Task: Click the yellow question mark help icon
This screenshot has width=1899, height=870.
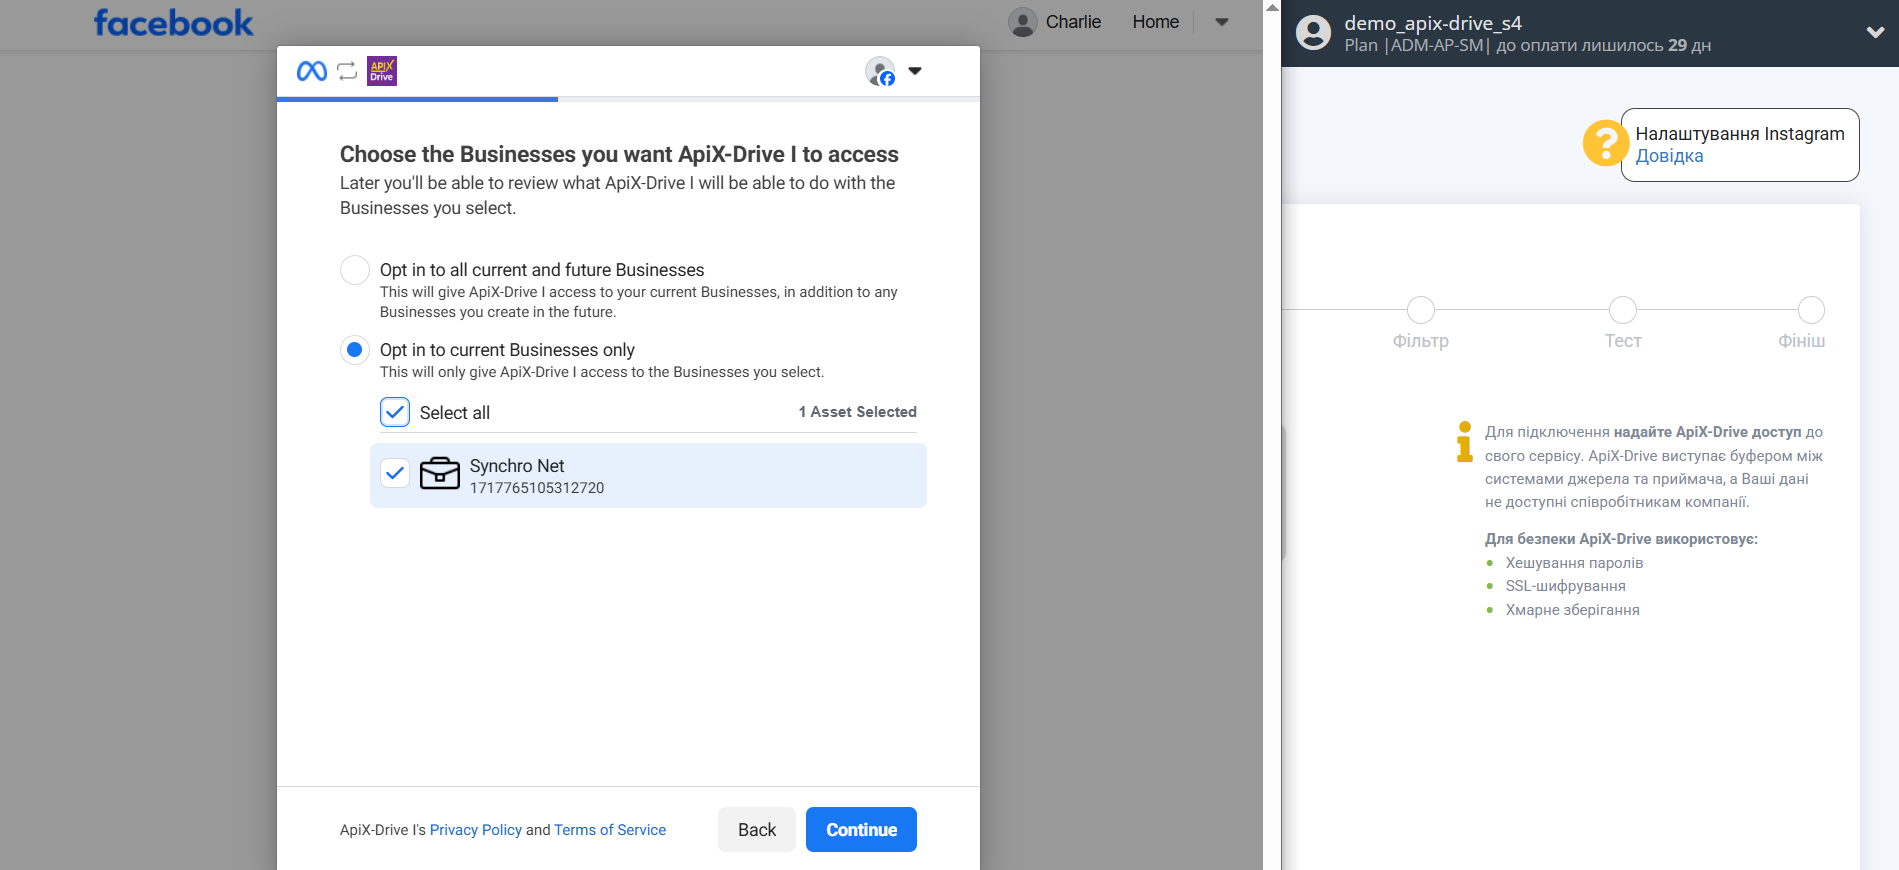Action: pos(1604,143)
